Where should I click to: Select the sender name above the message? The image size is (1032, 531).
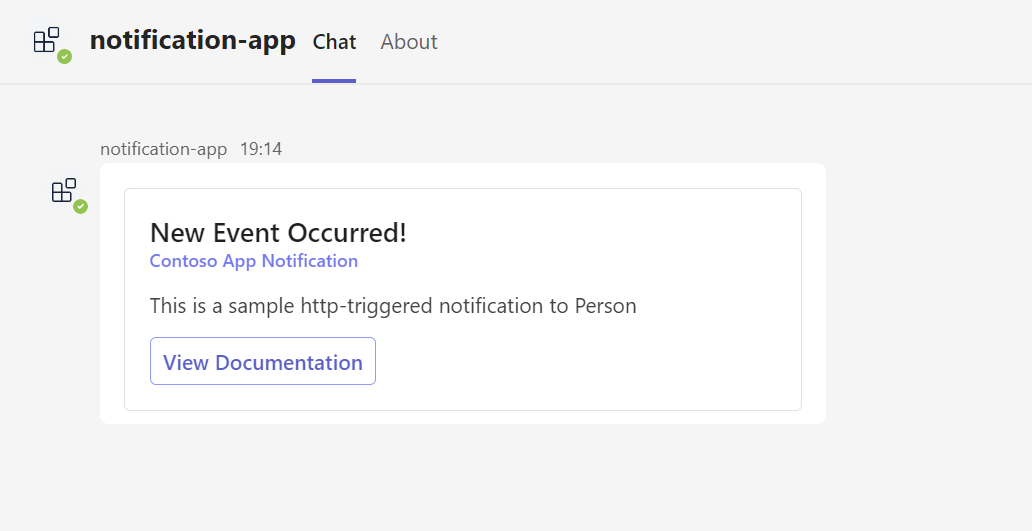(164, 149)
